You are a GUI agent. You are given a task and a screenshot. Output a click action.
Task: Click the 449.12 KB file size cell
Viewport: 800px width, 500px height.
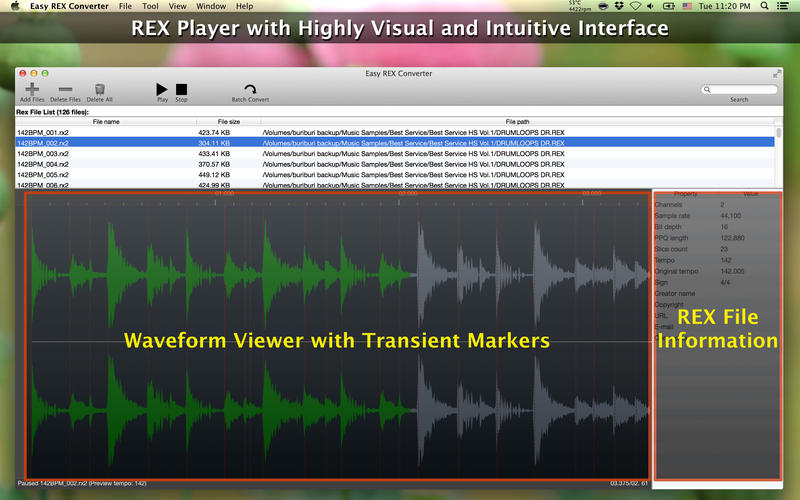pos(214,175)
